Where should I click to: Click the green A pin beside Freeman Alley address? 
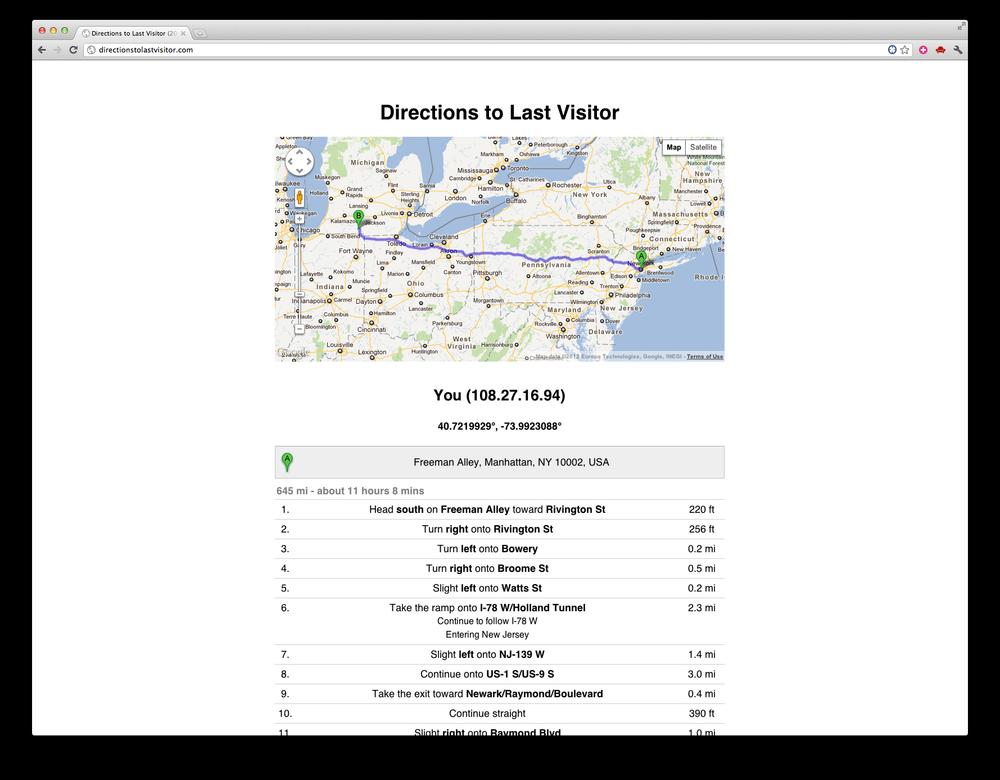(x=287, y=462)
